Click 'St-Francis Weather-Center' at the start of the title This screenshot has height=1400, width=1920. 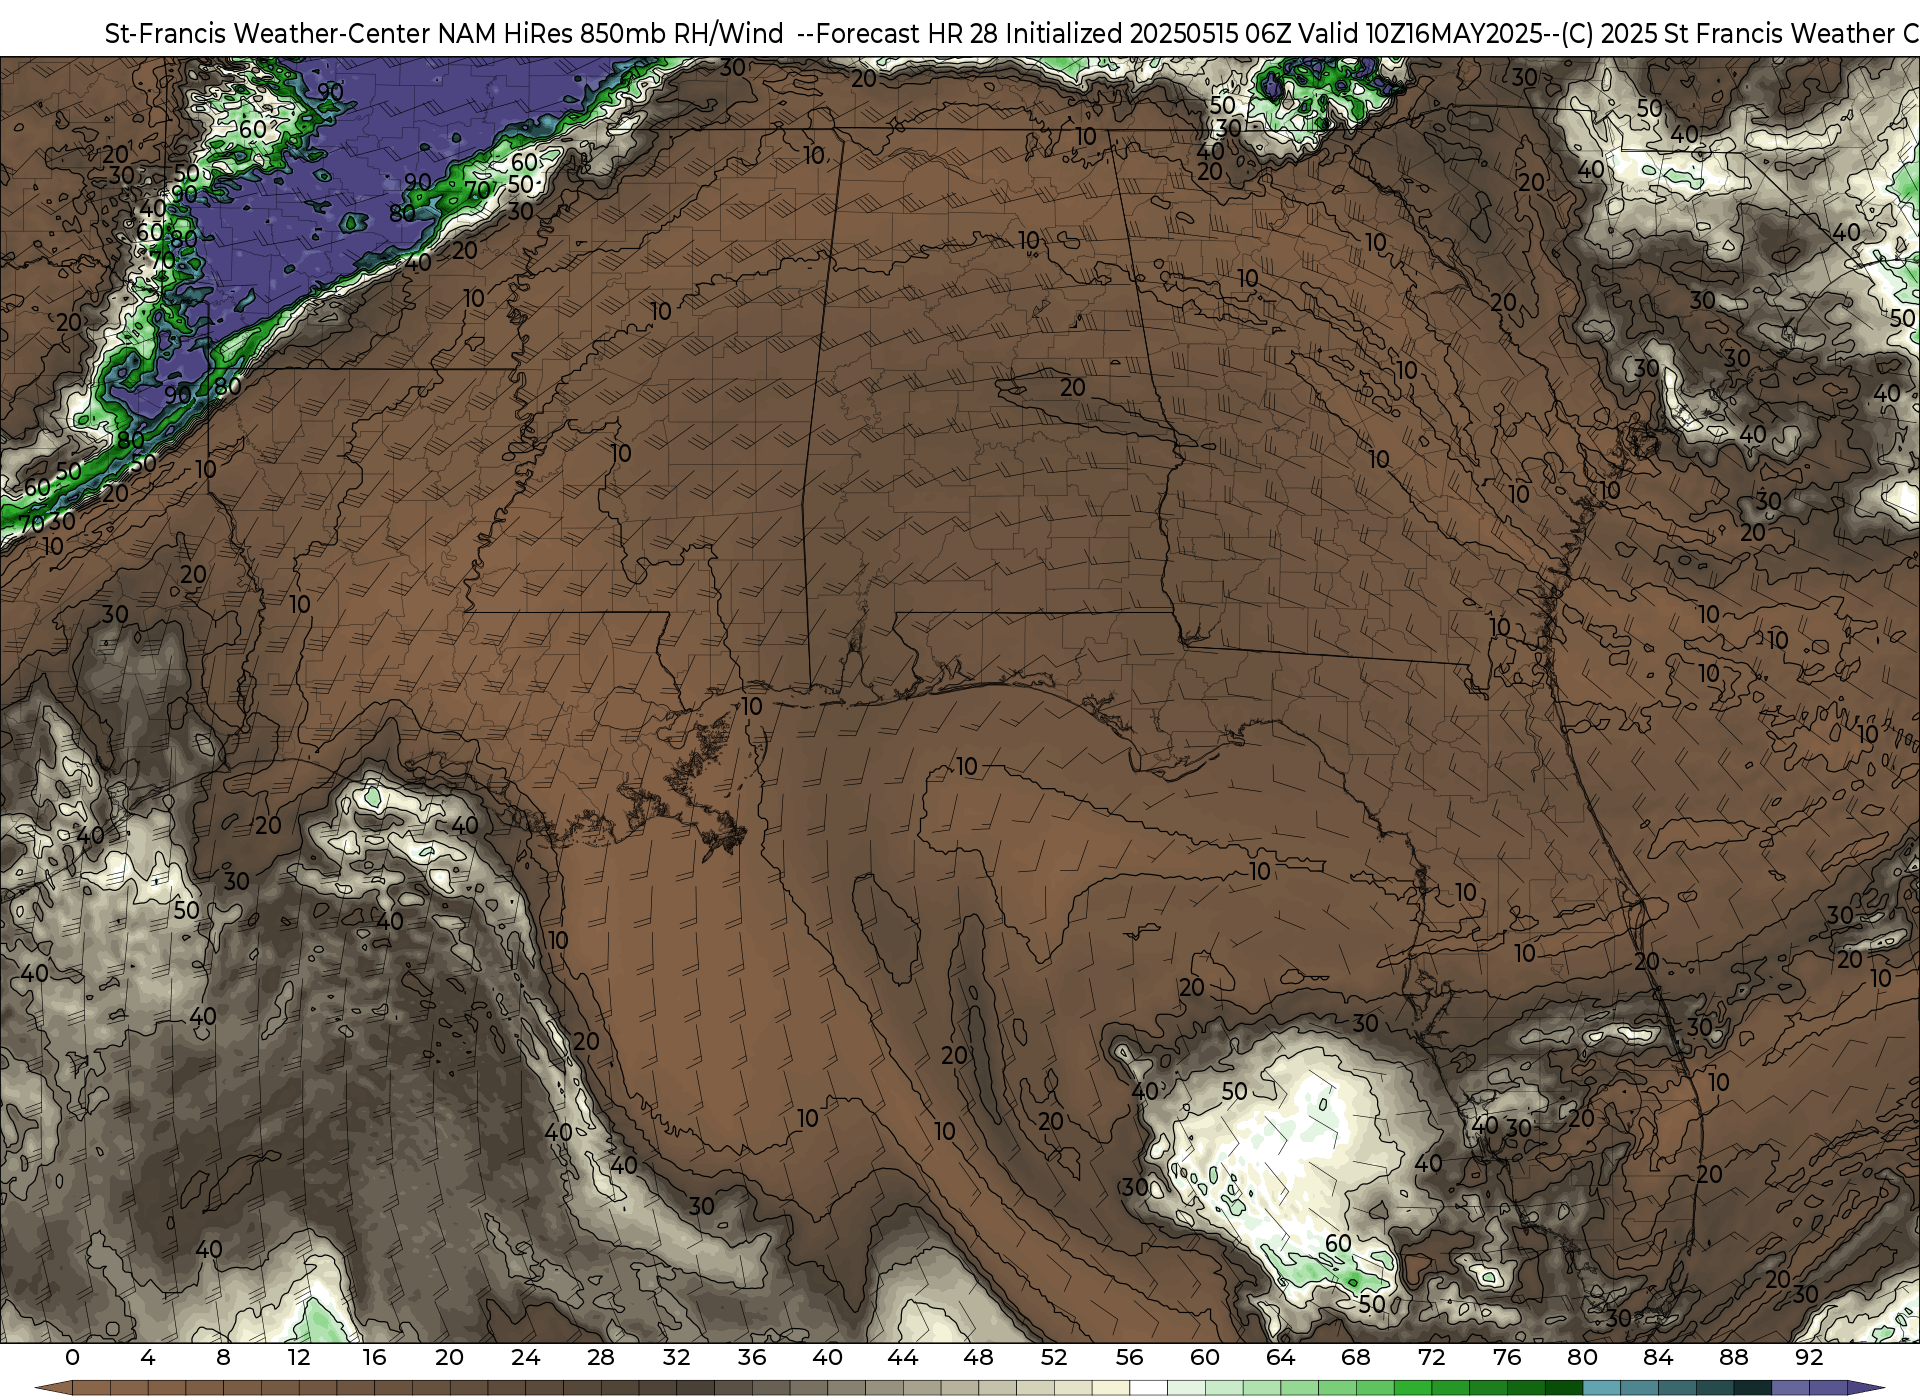click(267, 34)
